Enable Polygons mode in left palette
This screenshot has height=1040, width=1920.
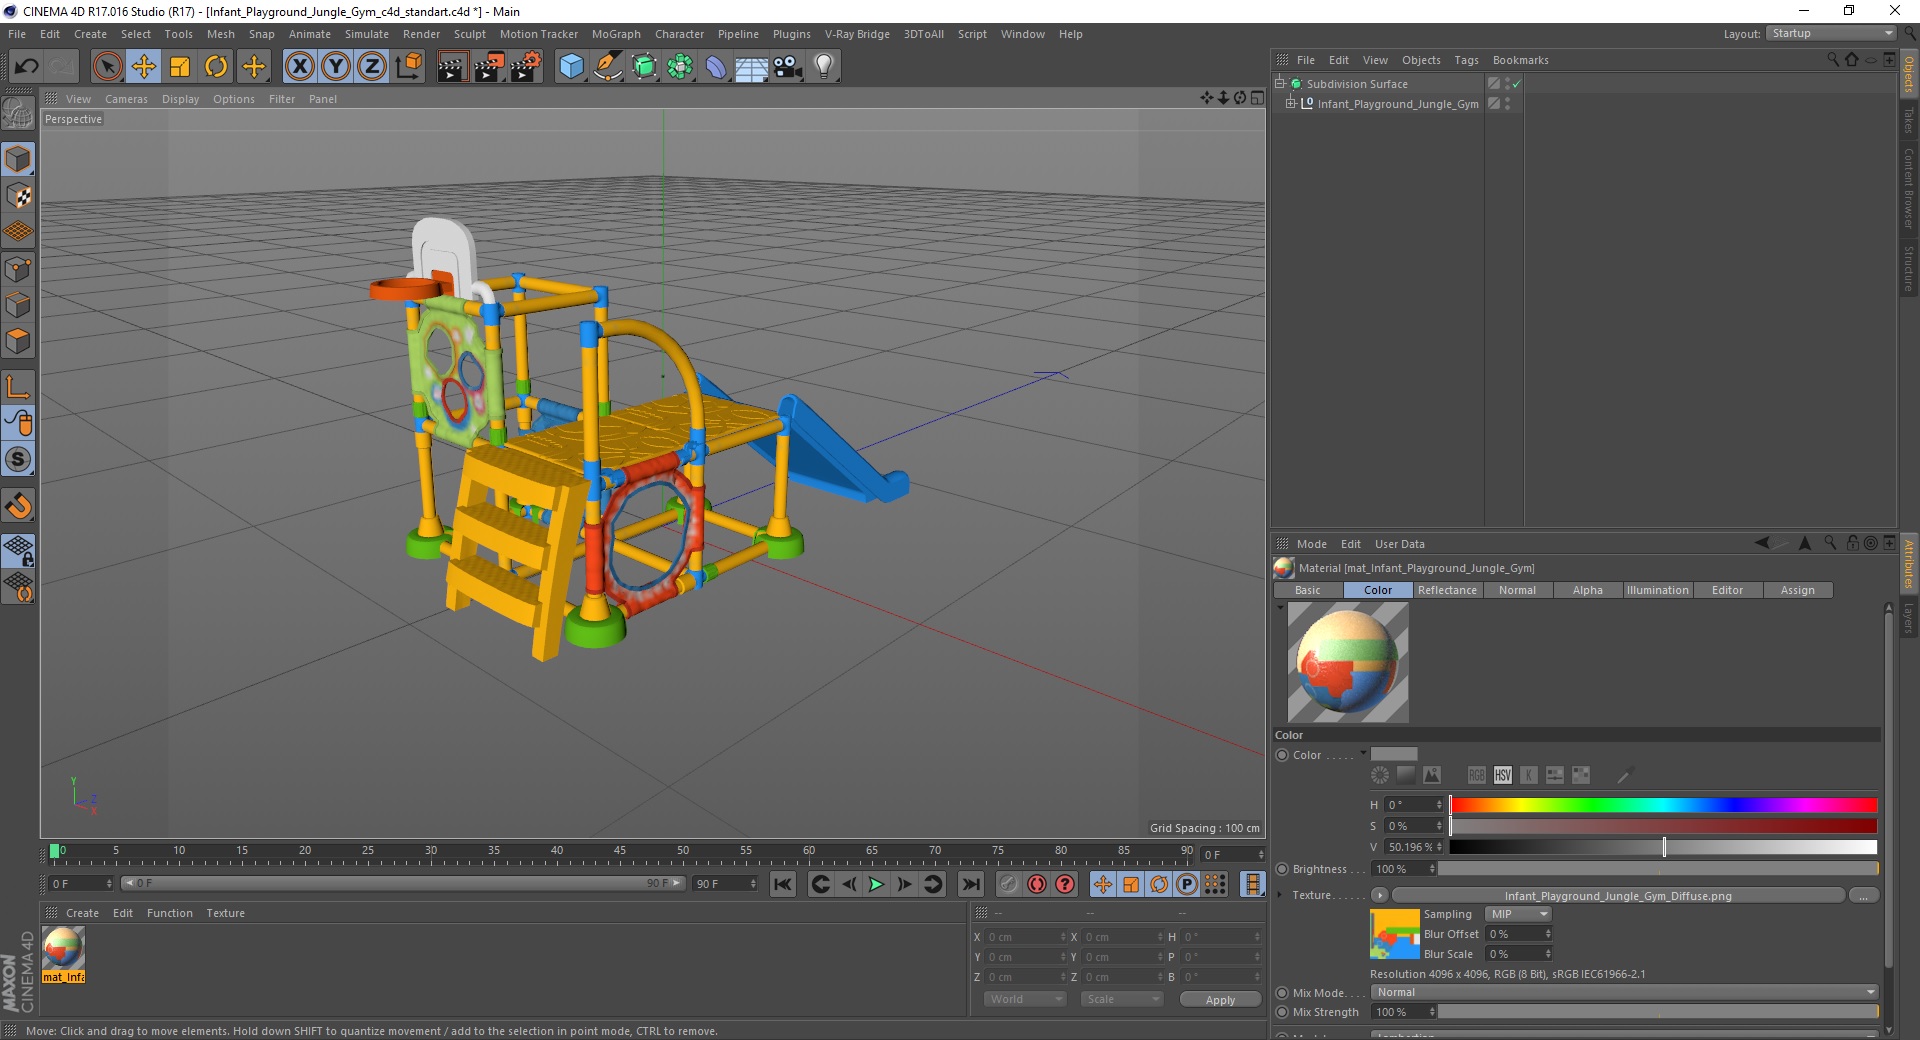[18, 340]
